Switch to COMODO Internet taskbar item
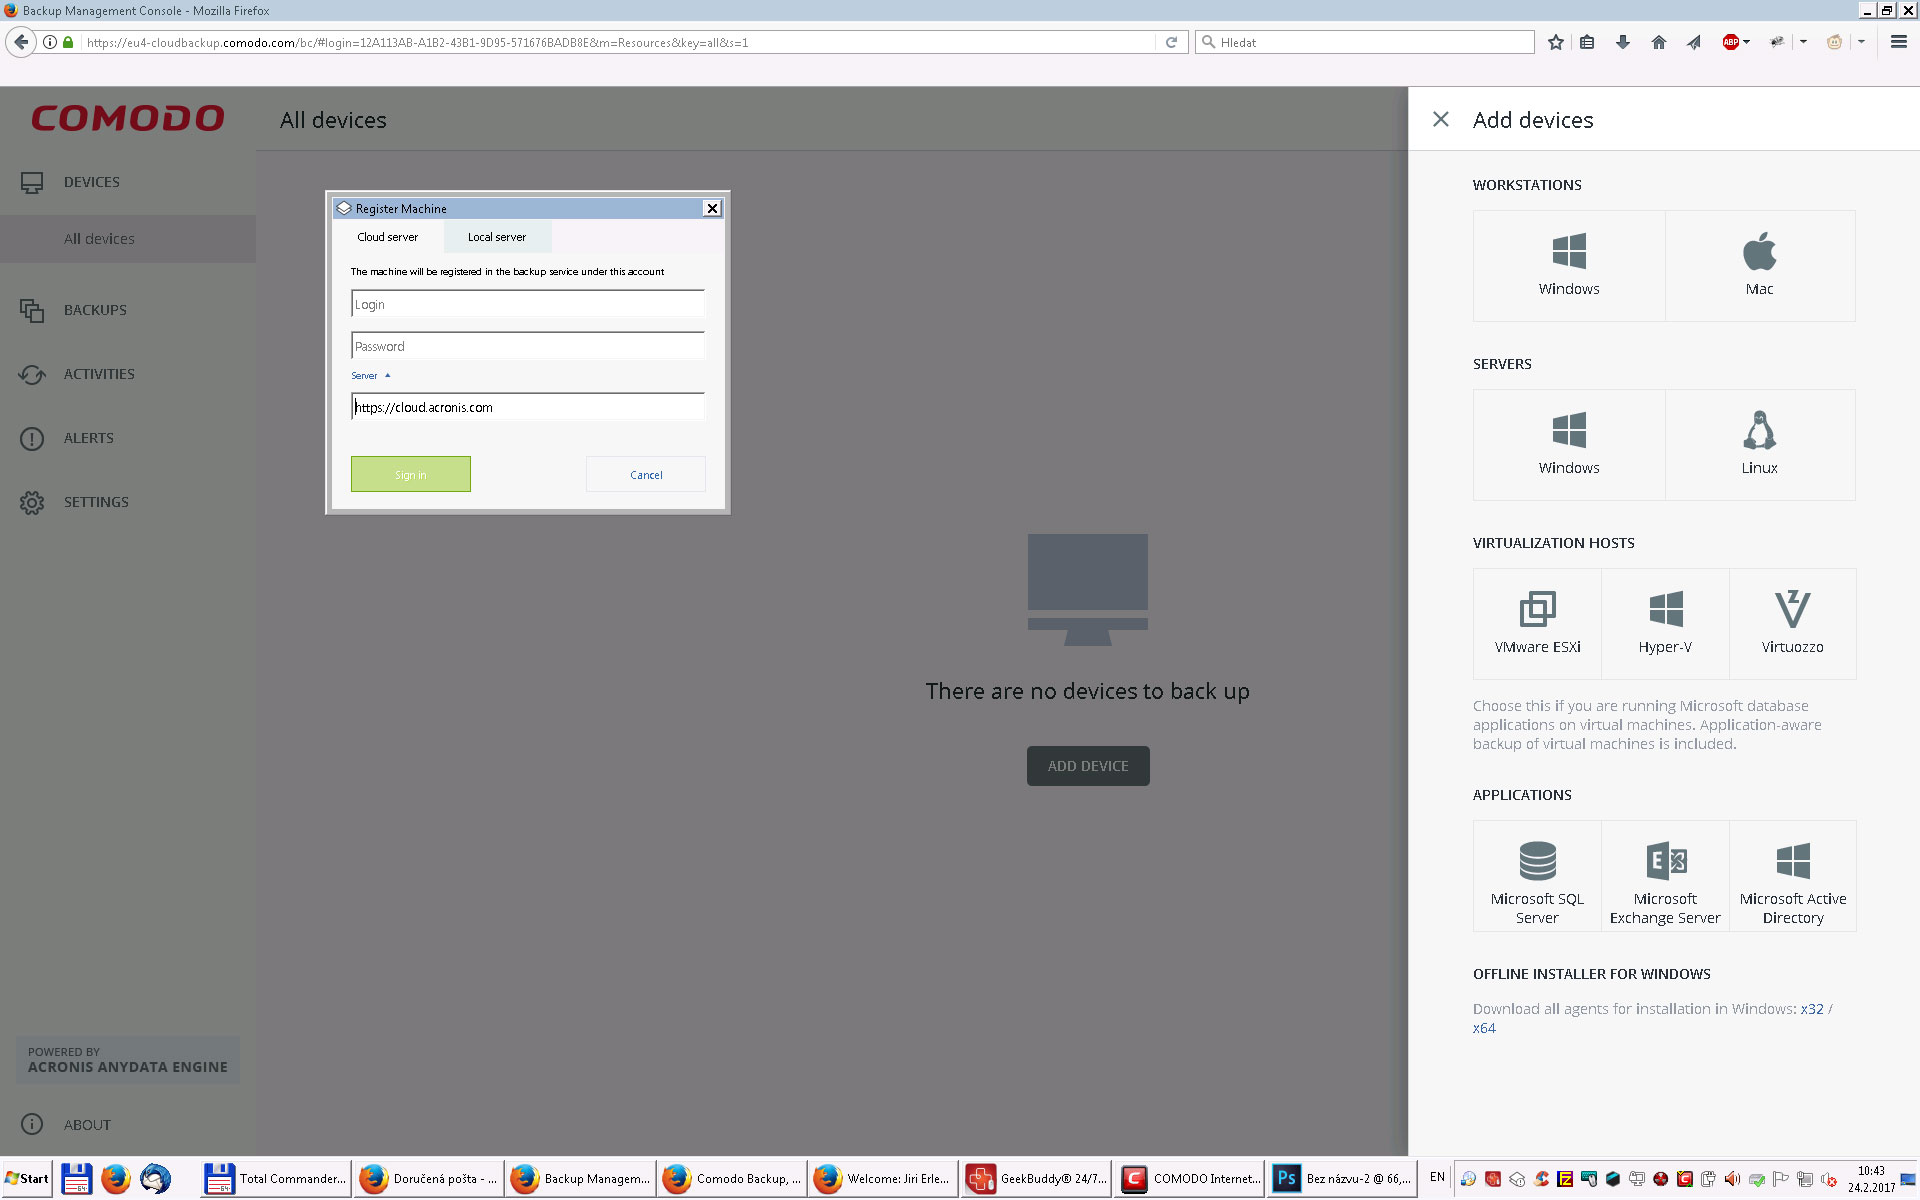Viewport: 1920px width, 1200px height. (1190, 1179)
